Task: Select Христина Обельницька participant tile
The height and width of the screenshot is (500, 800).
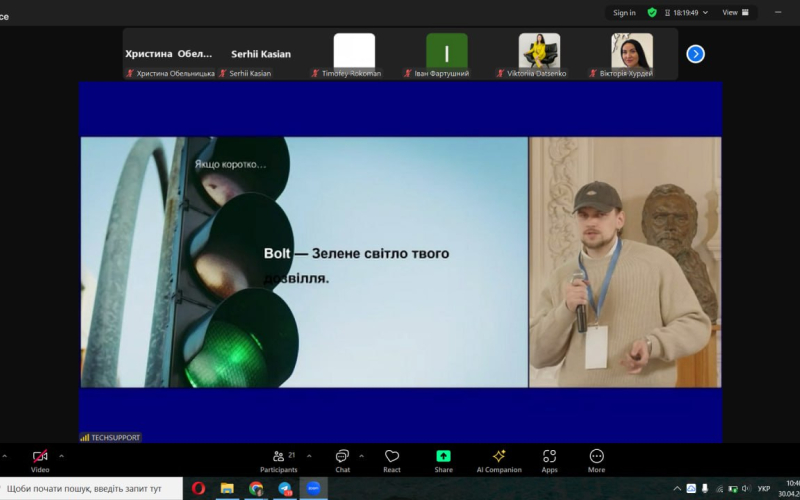Action: pyautogui.click(x=169, y=54)
